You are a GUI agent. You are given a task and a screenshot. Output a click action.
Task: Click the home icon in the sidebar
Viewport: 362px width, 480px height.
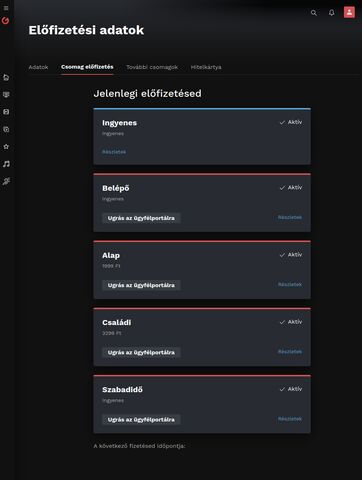(x=6, y=77)
